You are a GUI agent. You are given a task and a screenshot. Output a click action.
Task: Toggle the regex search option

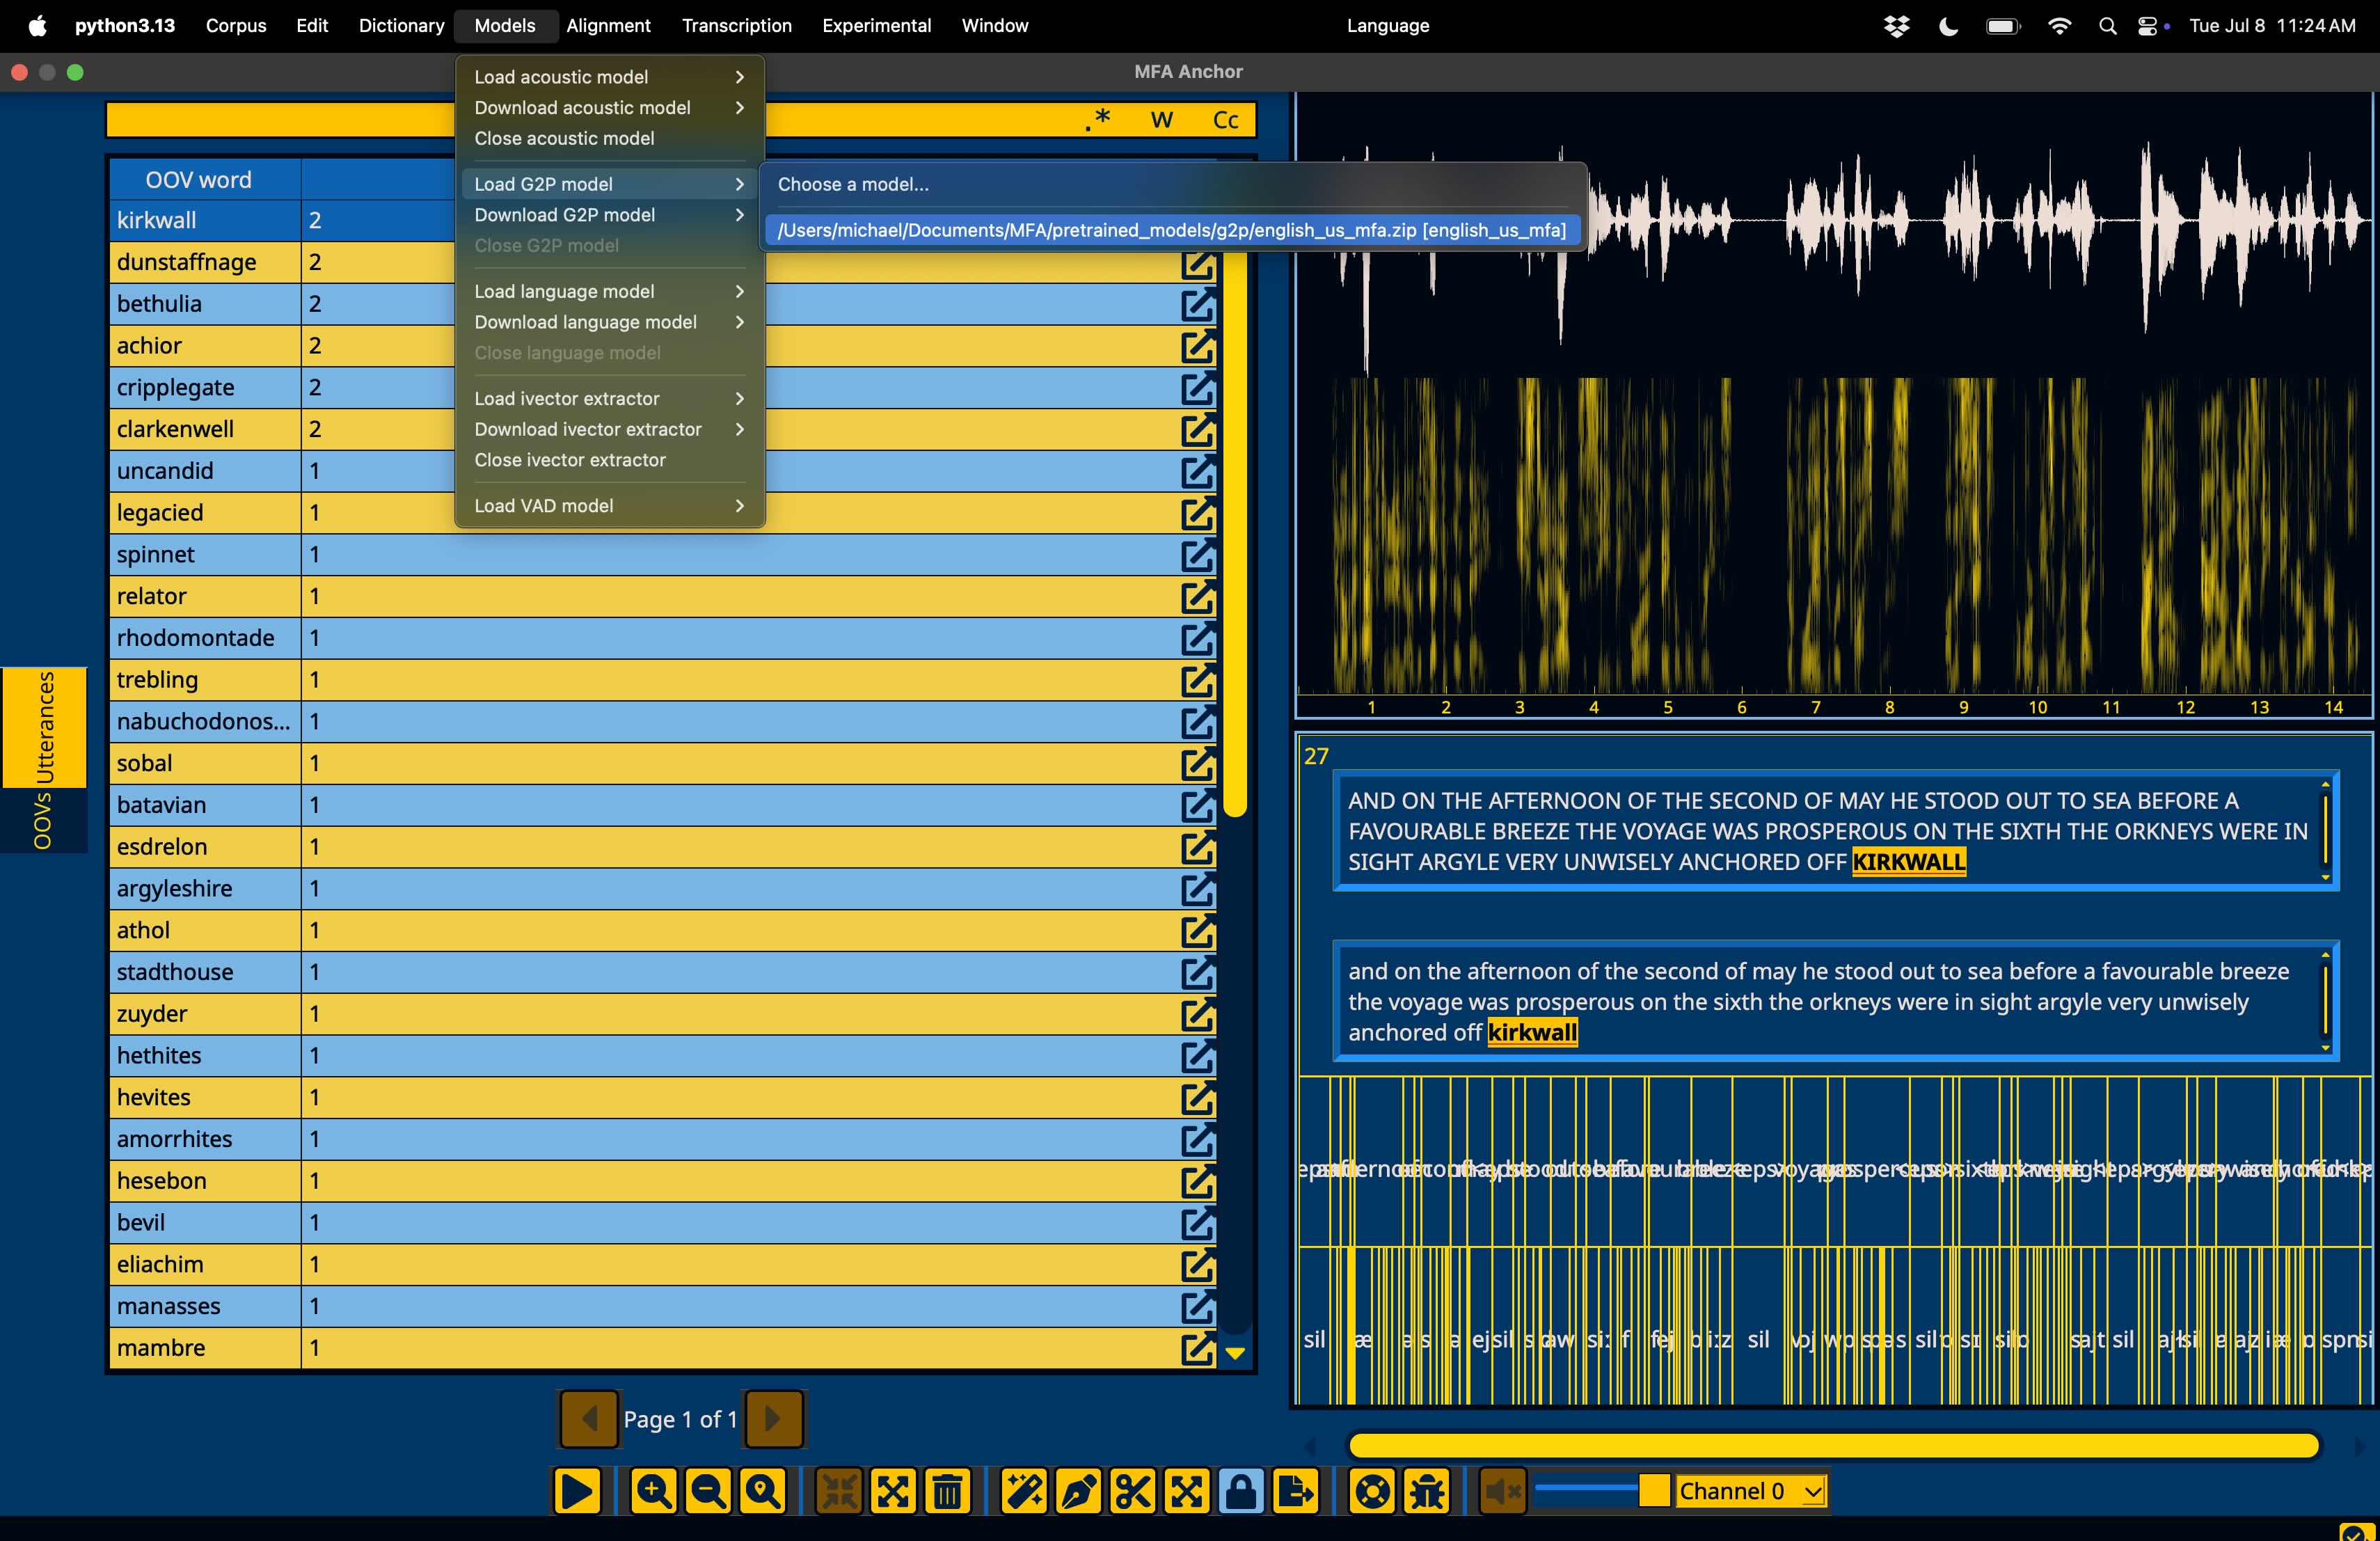pyautogui.click(x=1098, y=119)
